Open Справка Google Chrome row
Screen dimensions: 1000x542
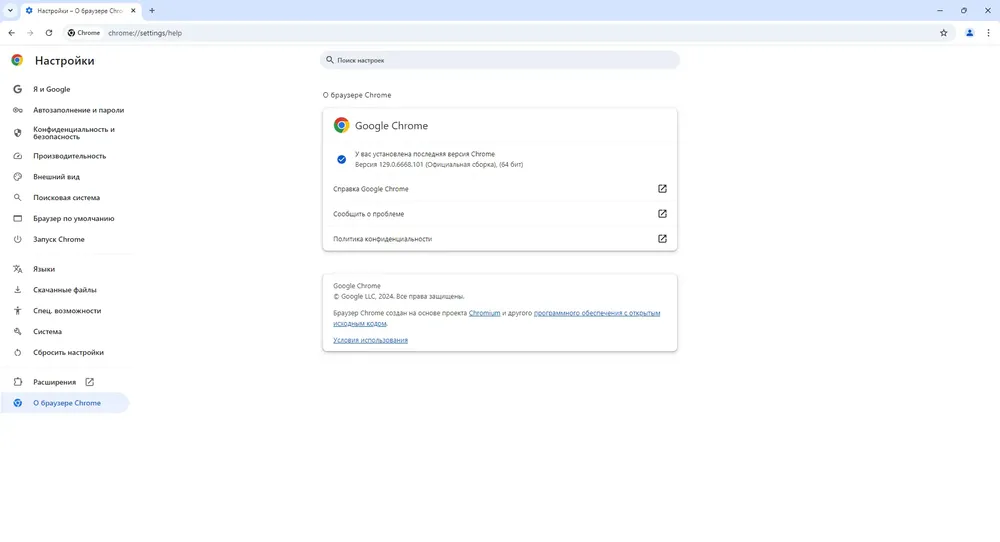499,189
